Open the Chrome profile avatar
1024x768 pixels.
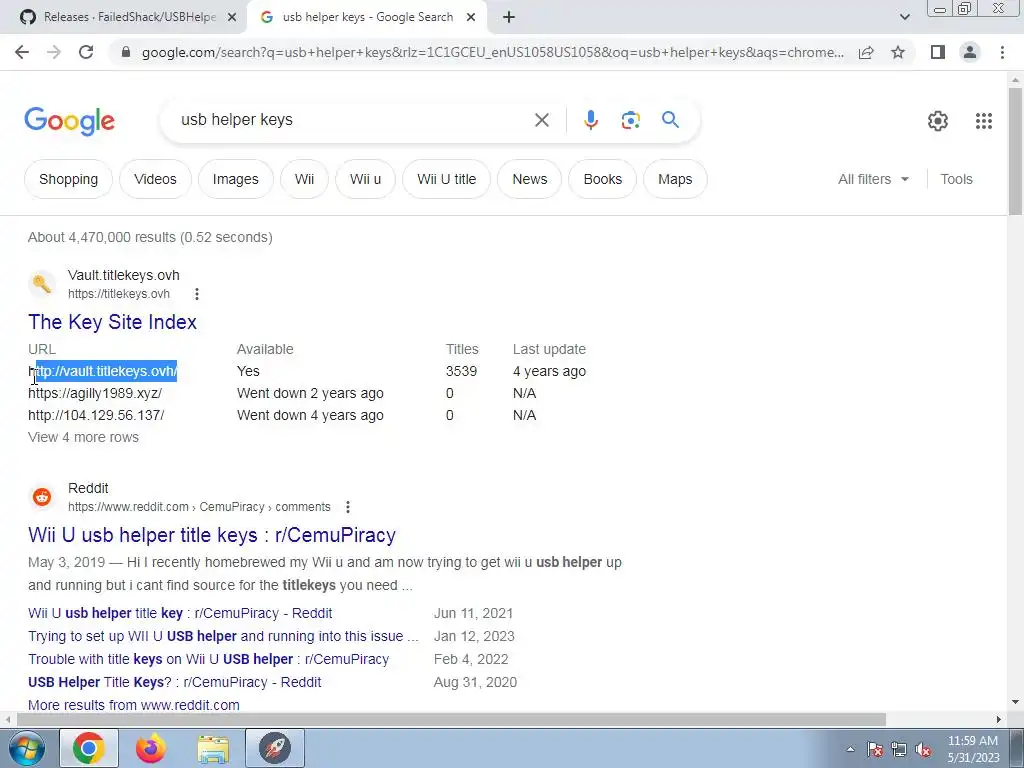(x=970, y=52)
